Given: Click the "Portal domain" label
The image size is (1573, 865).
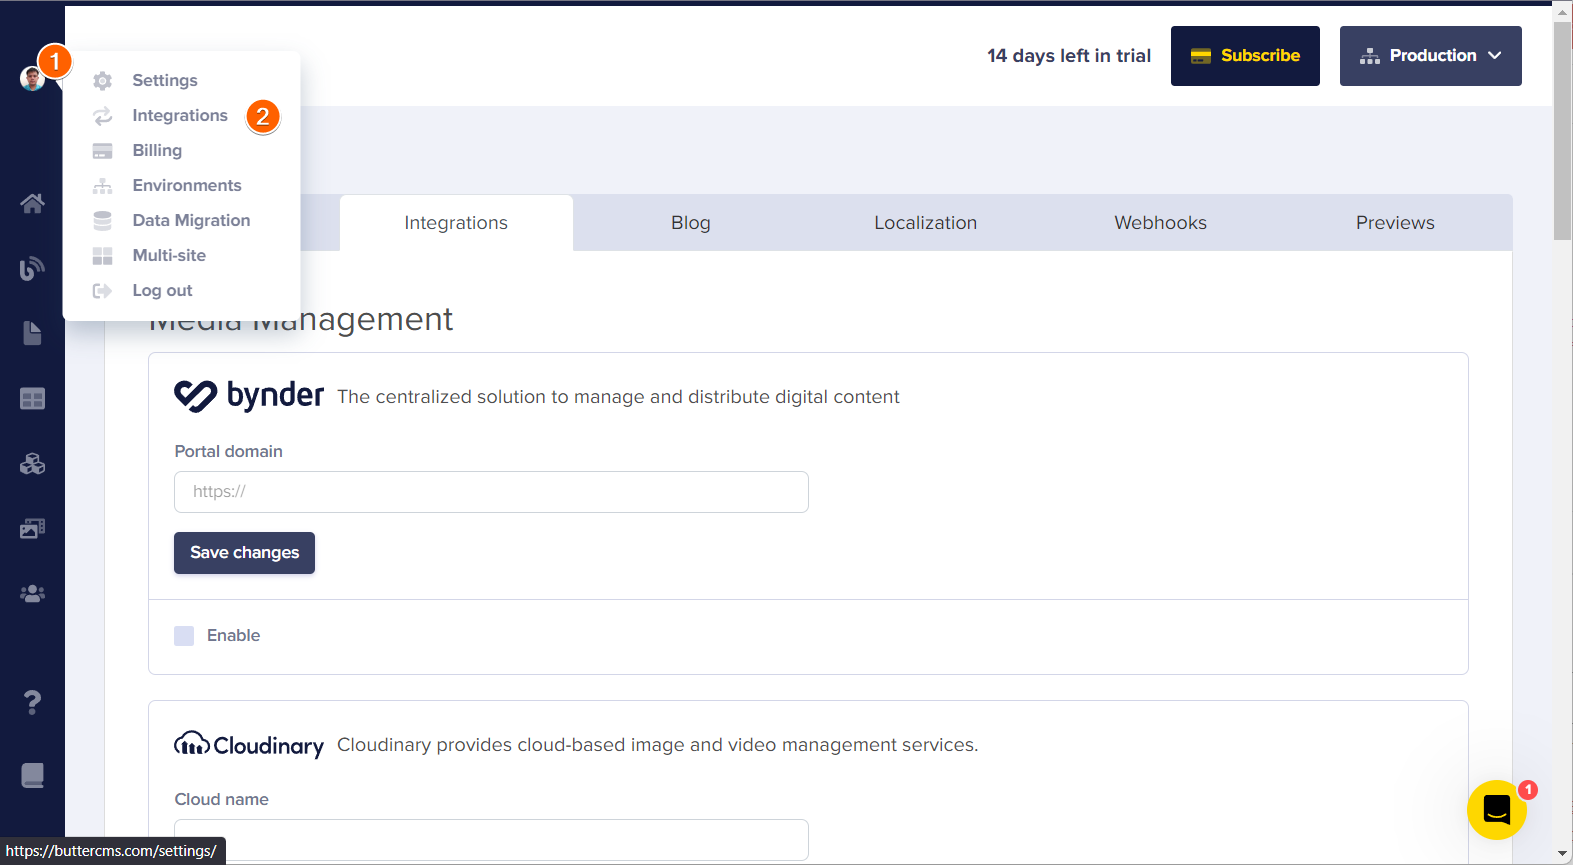Looking at the screenshot, I should 228,451.
